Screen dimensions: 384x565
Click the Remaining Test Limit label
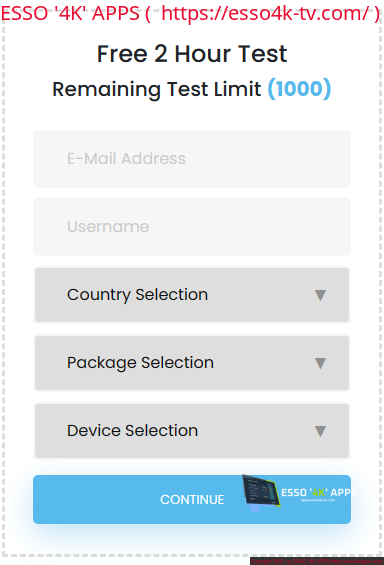click(x=157, y=89)
